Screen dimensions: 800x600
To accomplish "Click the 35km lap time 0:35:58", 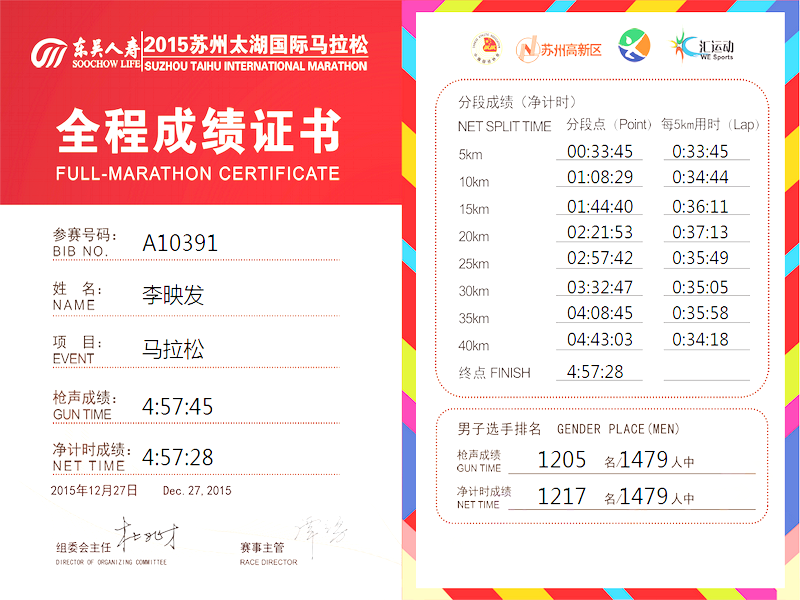I will [x=700, y=313].
